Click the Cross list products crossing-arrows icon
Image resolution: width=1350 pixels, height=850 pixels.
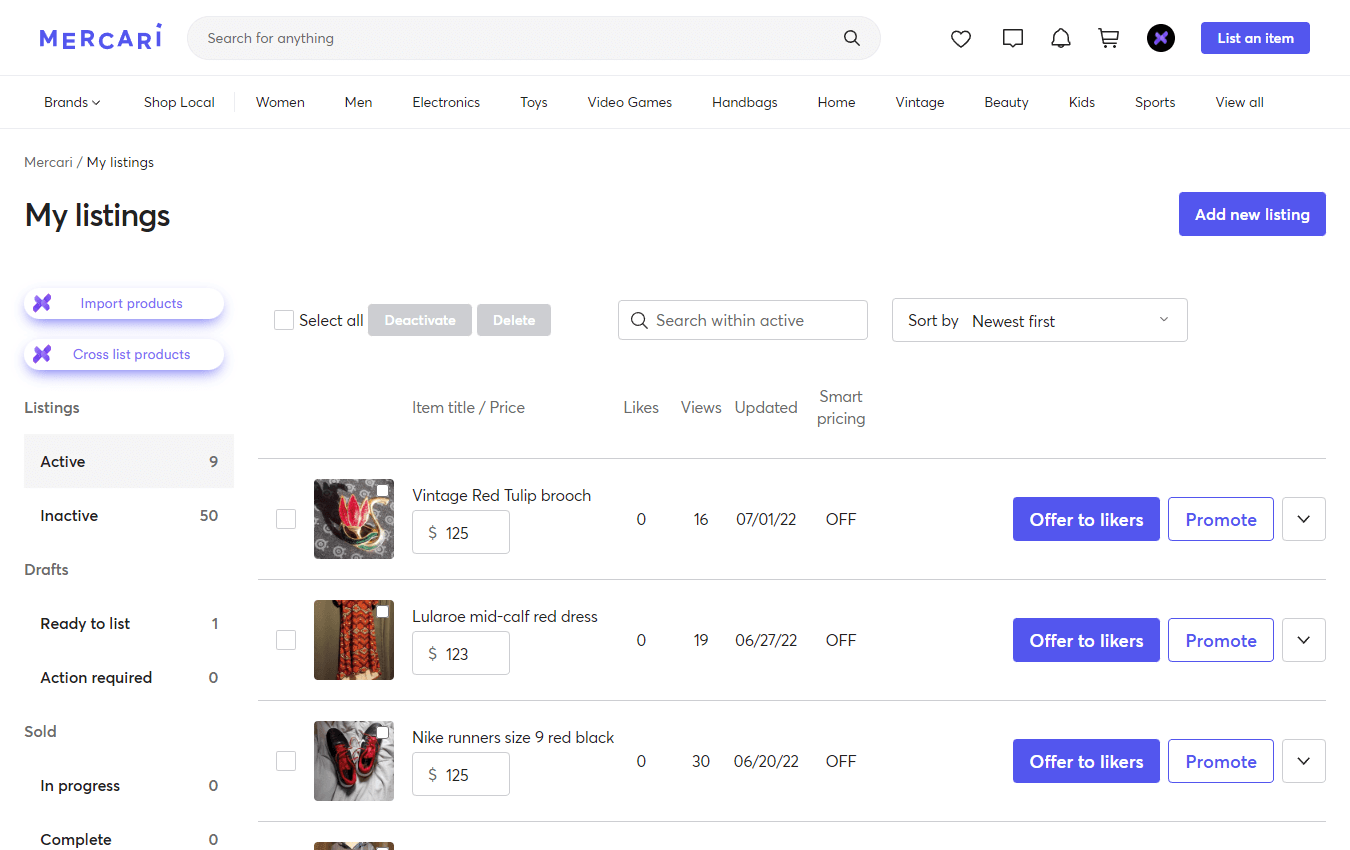tap(42, 354)
